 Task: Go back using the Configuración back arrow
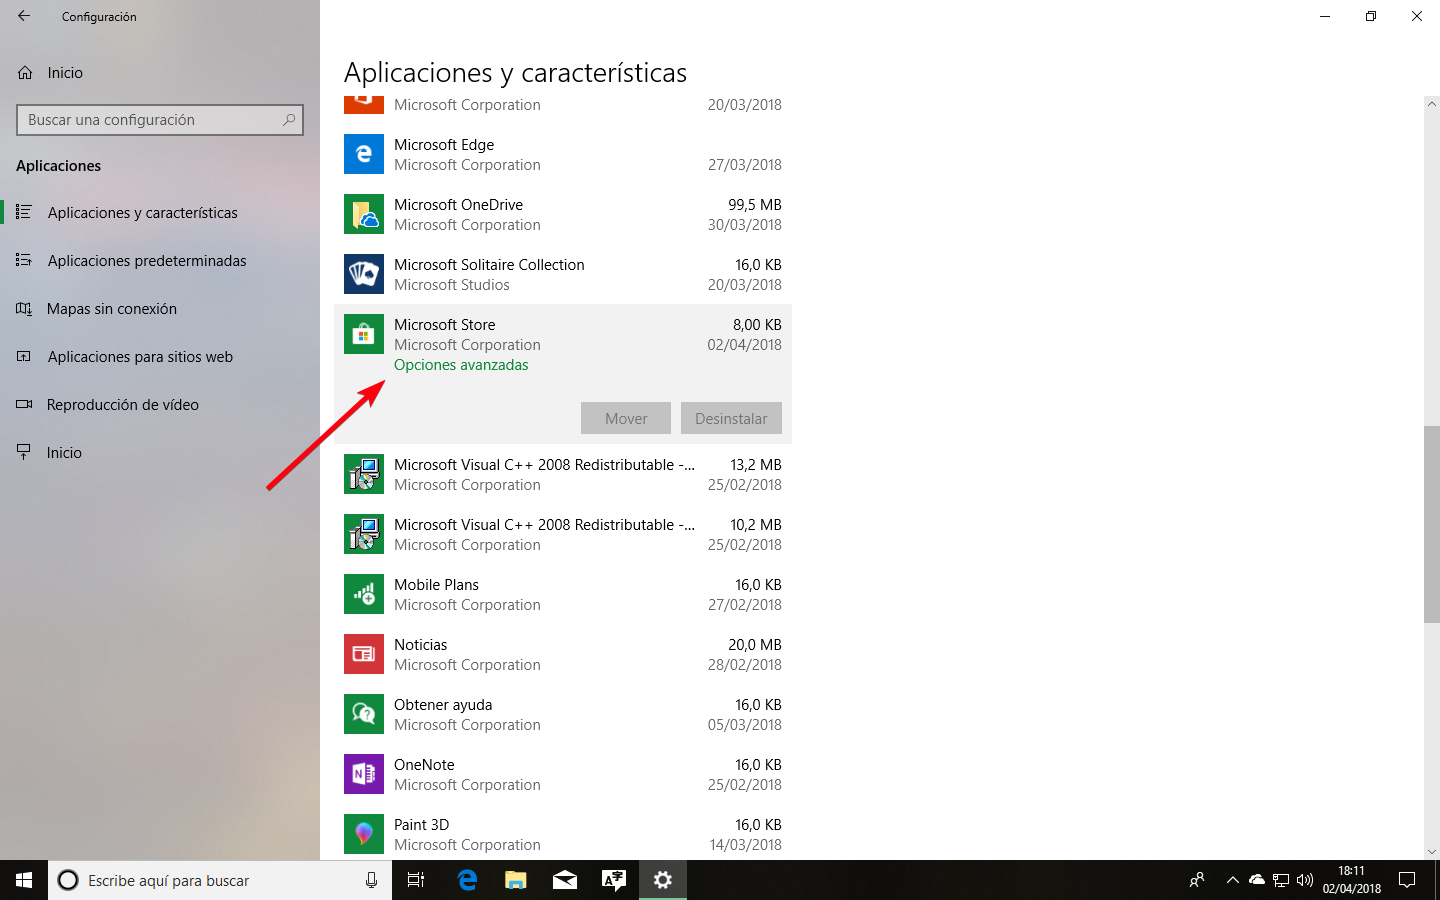tap(24, 16)
